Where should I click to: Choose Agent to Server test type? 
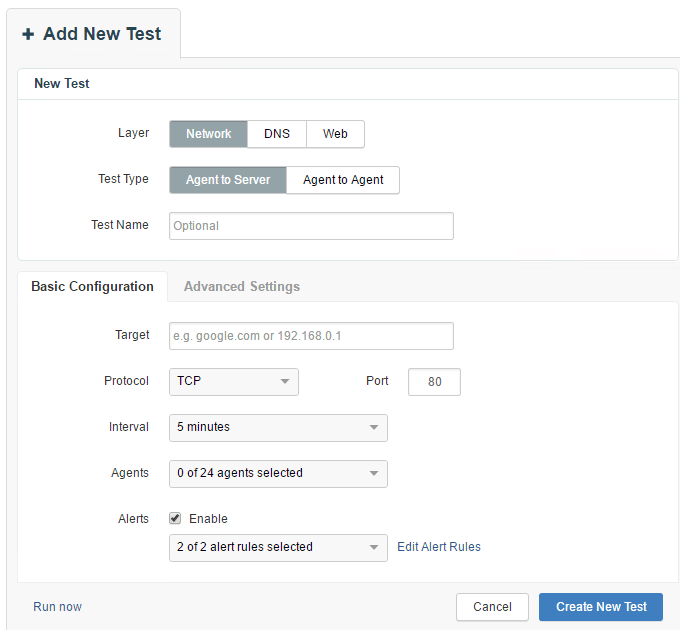point(228,180)
